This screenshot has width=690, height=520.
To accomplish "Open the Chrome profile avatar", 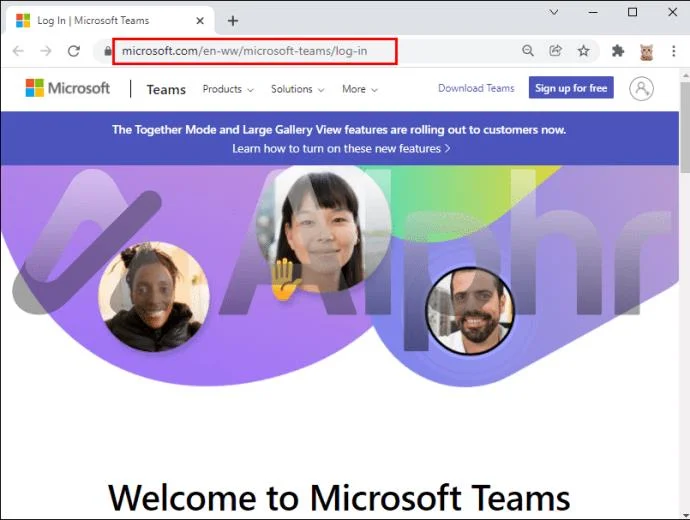I will coord(646,51).
